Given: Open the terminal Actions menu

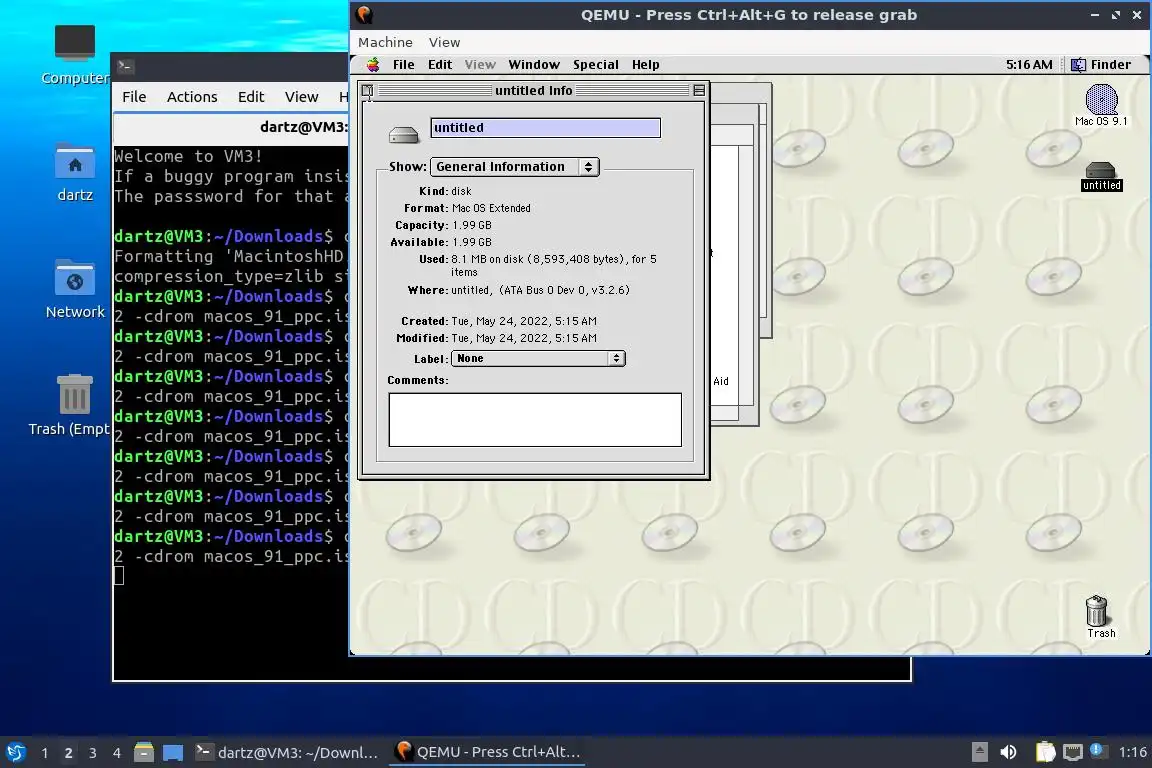Looking at the screenshot, I should pos(192,97).
